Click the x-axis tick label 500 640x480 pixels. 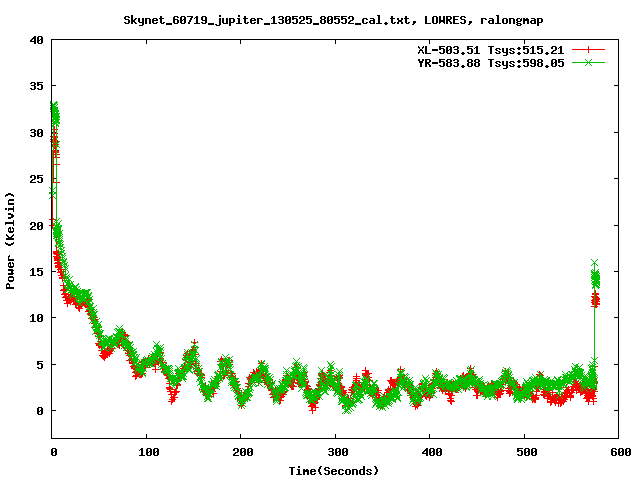[x=527, y=452]
